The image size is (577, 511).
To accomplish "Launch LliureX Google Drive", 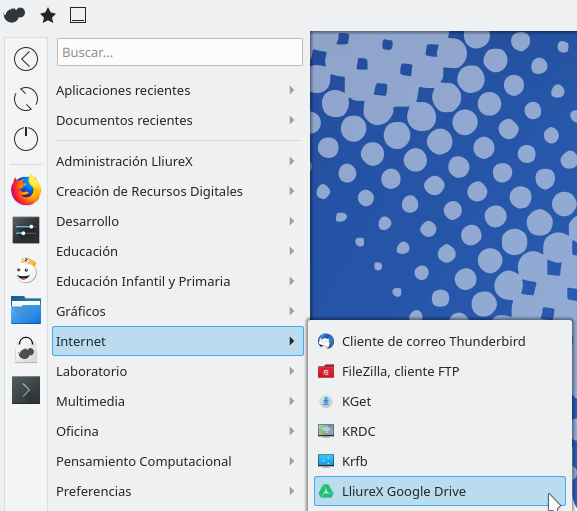I will point(440,492).
